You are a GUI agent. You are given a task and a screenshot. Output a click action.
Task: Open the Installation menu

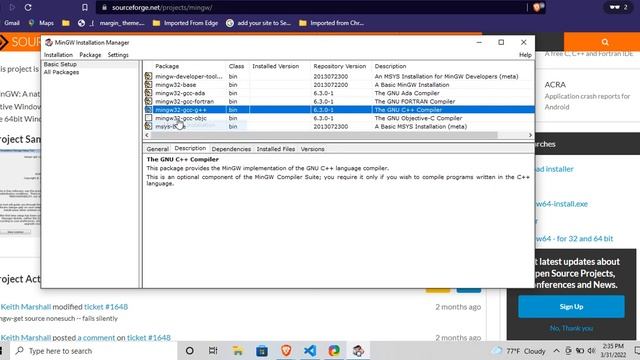coord(58,55)
